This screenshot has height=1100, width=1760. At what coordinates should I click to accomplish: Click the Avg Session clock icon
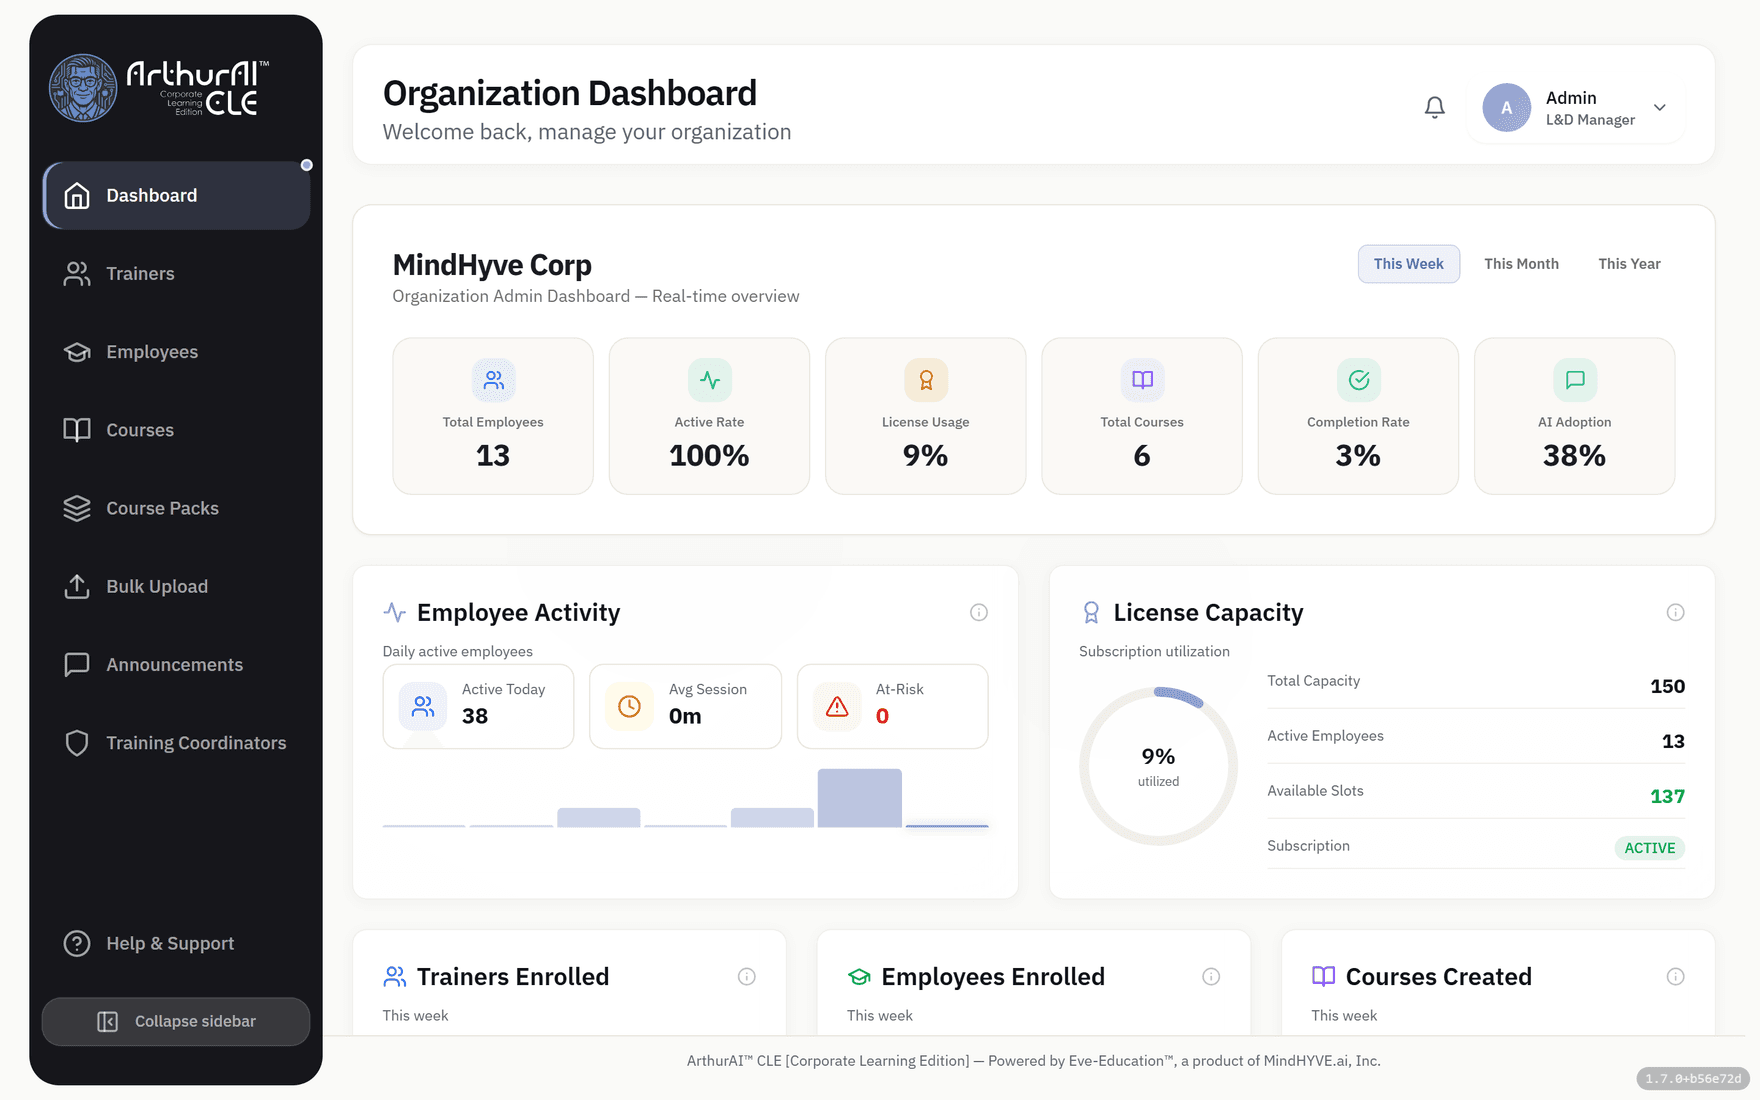pyautogui.click(x=629, y=706)
